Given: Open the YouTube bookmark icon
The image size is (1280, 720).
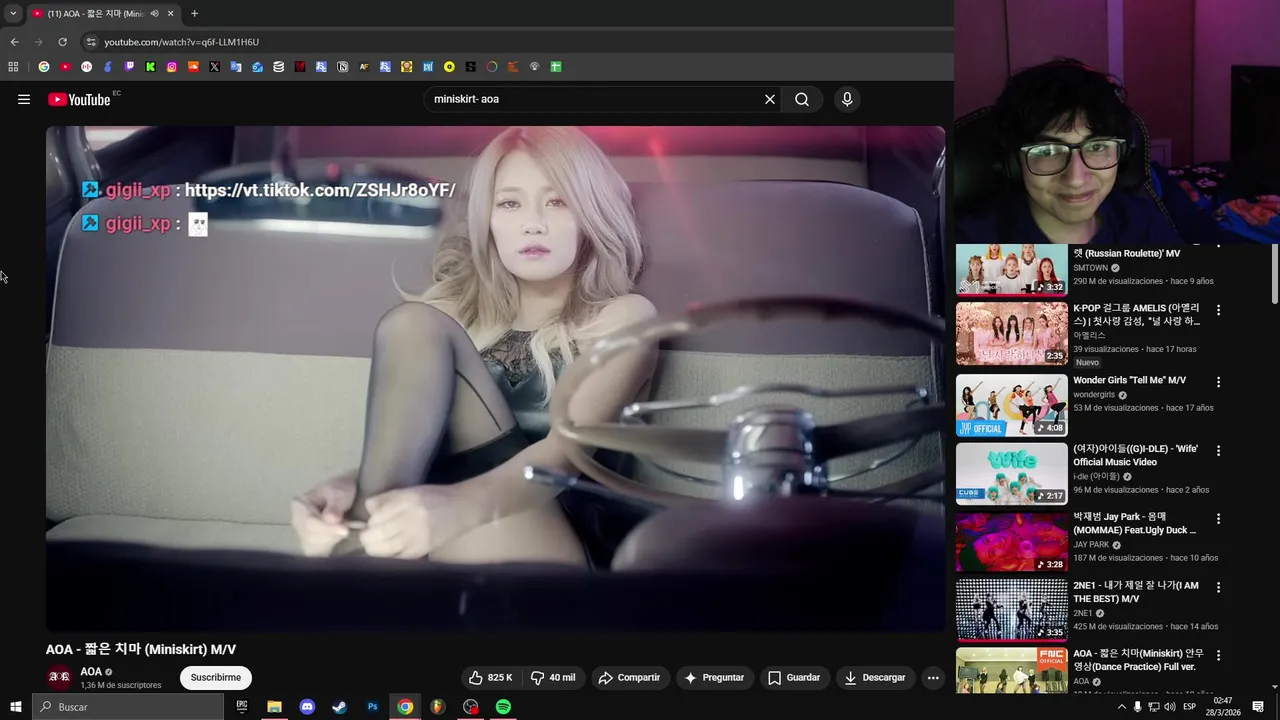Looking at the screenshot, I should point(65,67).
